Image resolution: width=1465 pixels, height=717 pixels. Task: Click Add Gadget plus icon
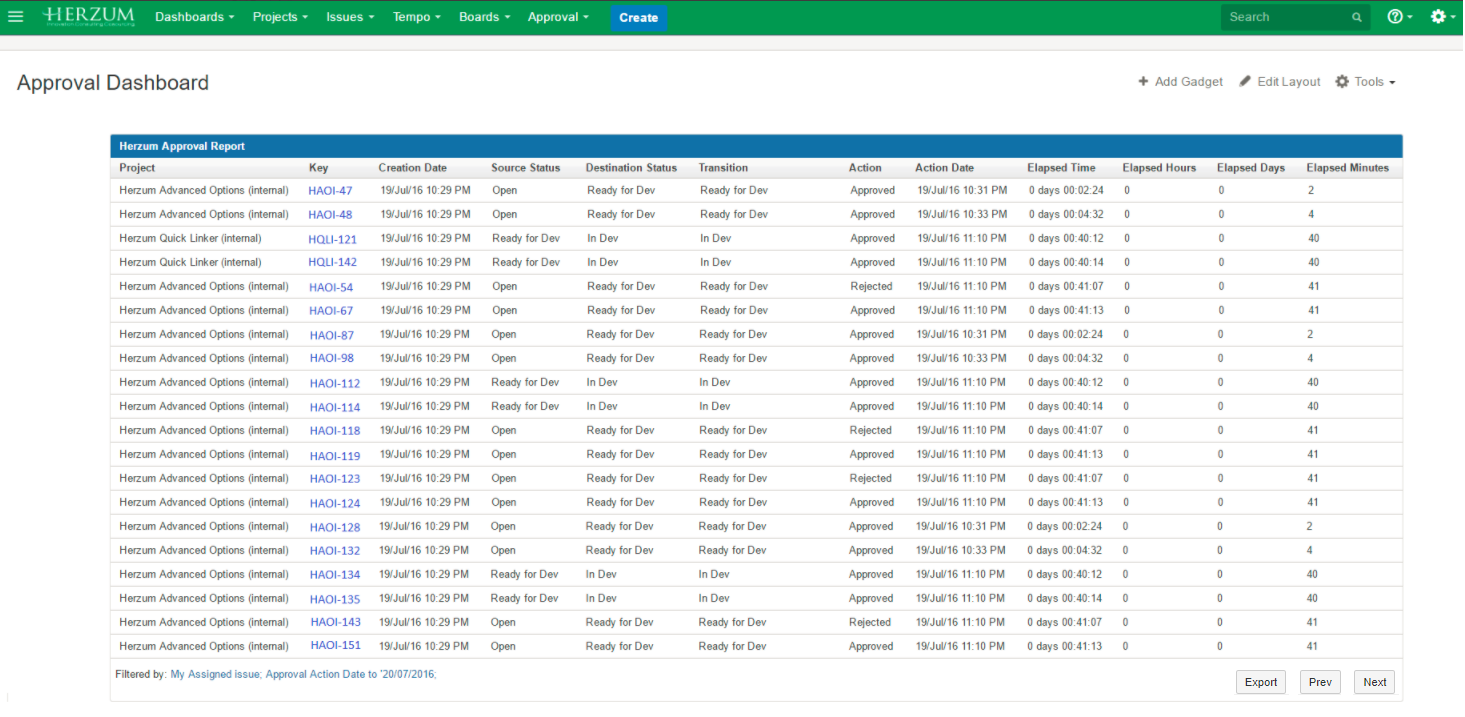[1143, 82]
